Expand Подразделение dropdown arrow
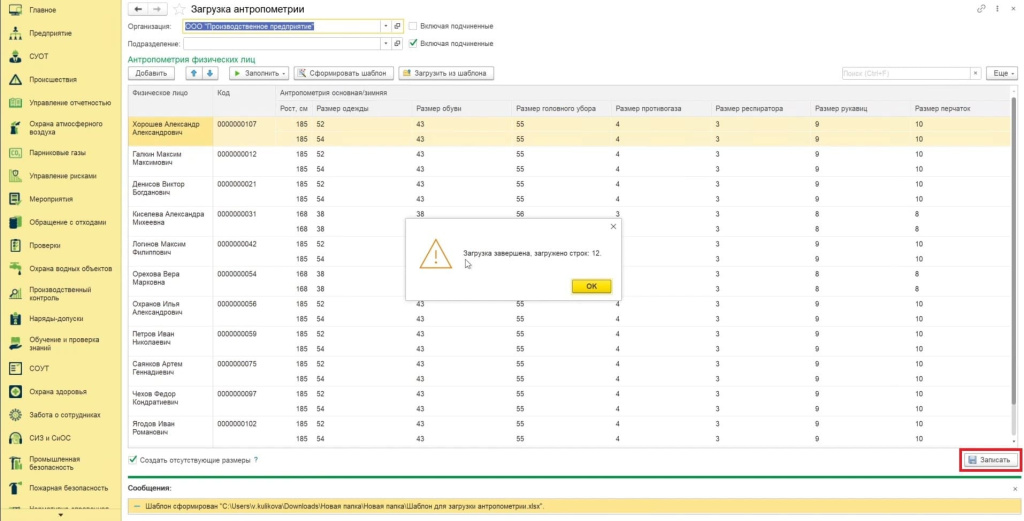 click(386, 44)
